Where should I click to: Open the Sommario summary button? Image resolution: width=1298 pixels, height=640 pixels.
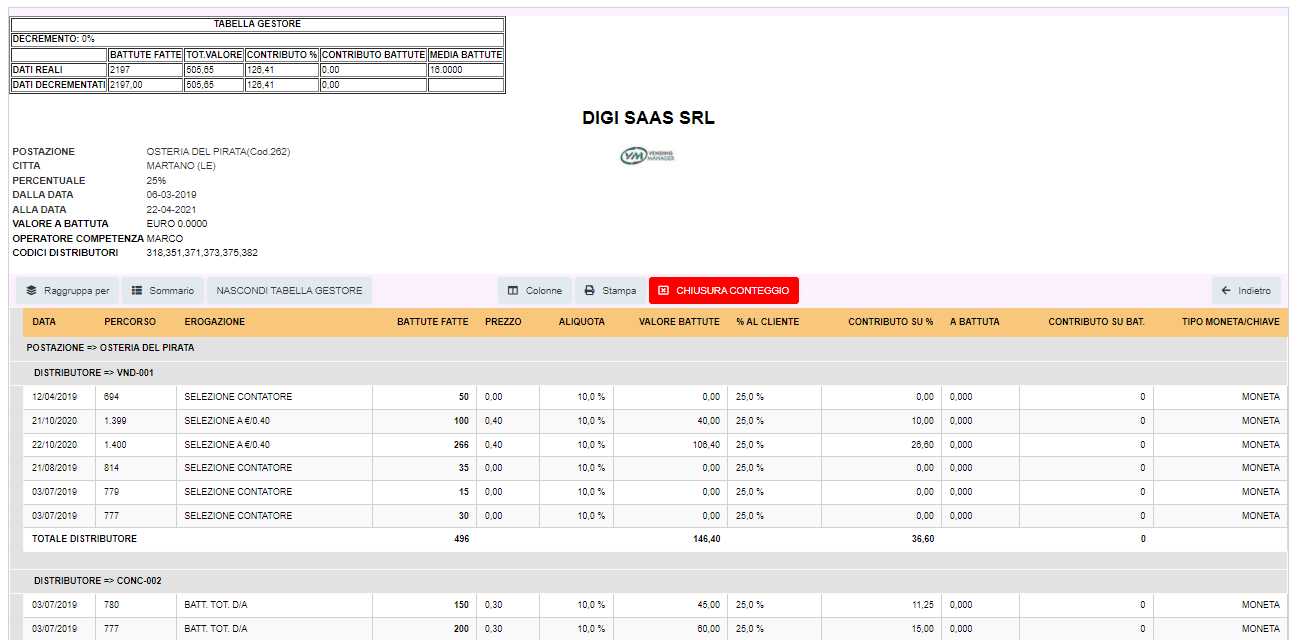pyautogui.click(x=163, y=291)
